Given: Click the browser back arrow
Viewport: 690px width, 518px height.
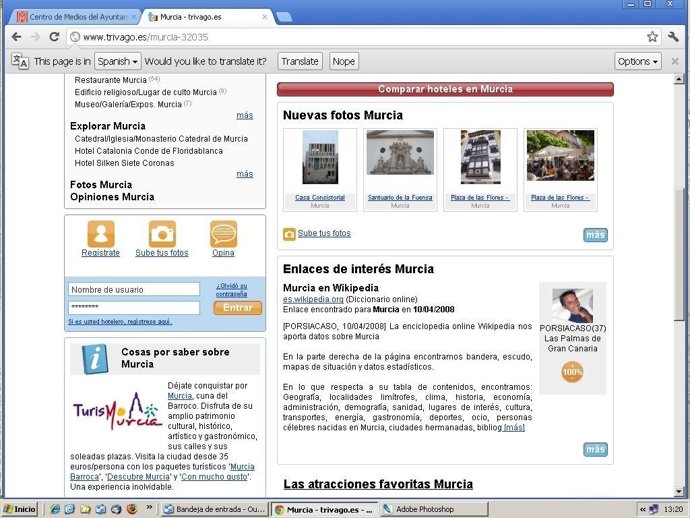Looking at the screenshot, I should coord(16,37).
